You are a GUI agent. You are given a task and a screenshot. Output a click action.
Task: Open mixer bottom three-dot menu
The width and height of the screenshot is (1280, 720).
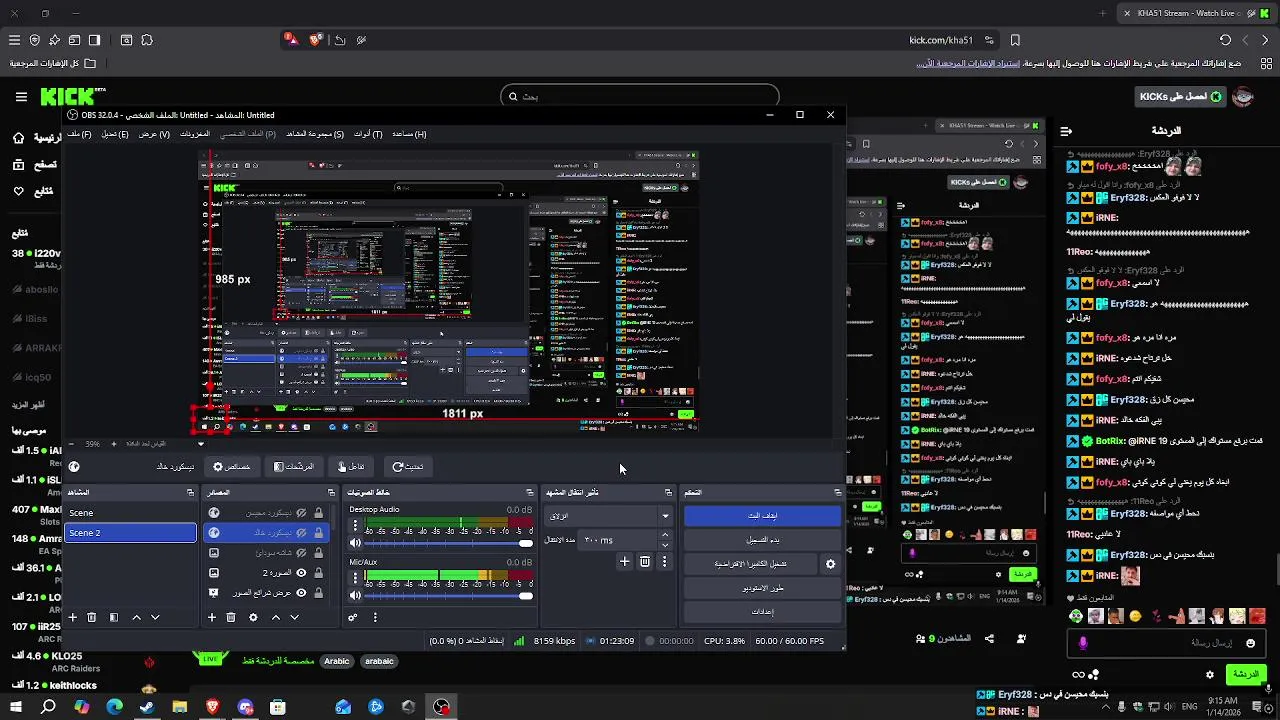point(375,617)
